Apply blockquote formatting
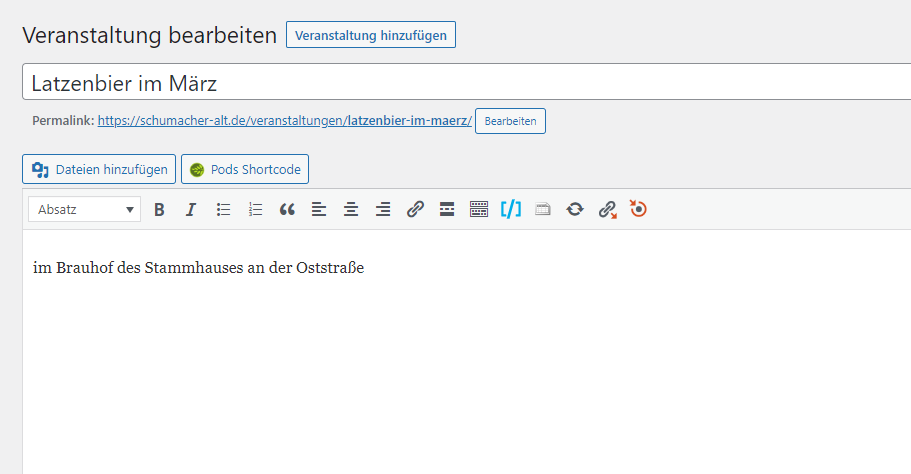 [x=287, y=210]
